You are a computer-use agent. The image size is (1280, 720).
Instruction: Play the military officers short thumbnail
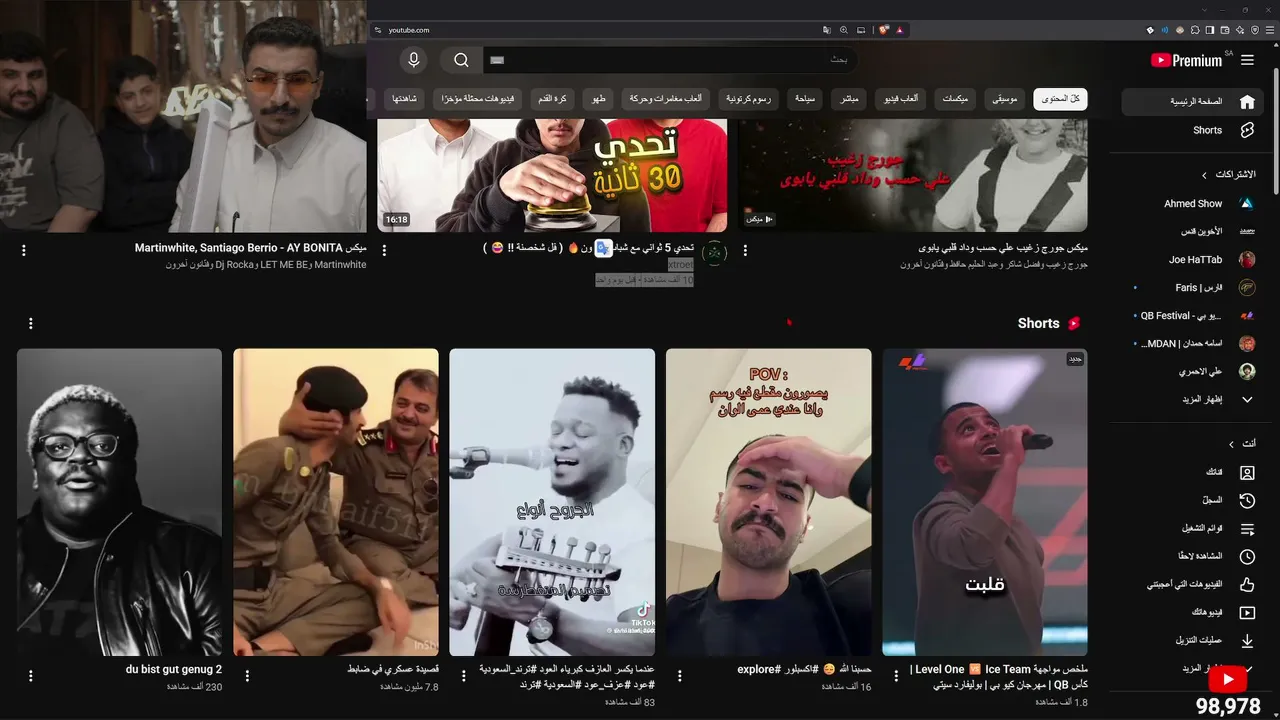pos(336,502)
